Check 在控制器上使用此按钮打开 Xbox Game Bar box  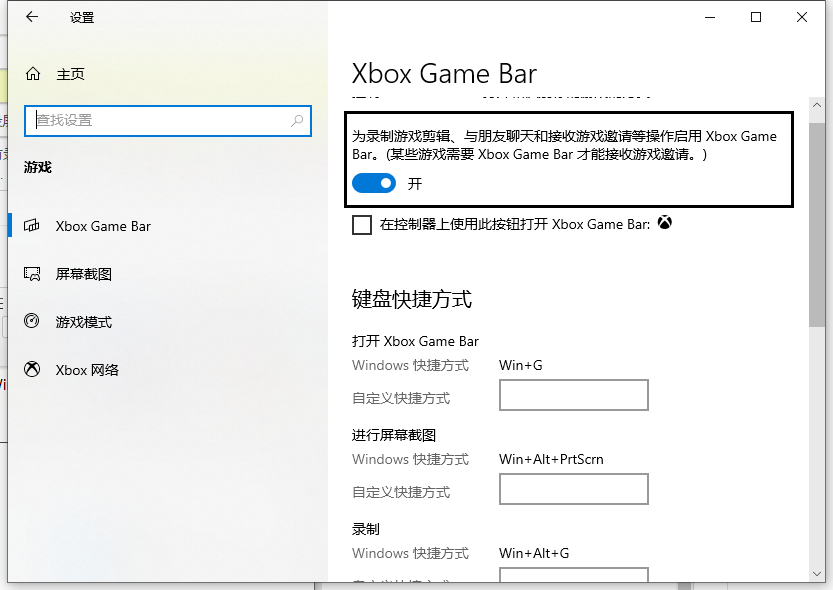[x=362, y=225]
